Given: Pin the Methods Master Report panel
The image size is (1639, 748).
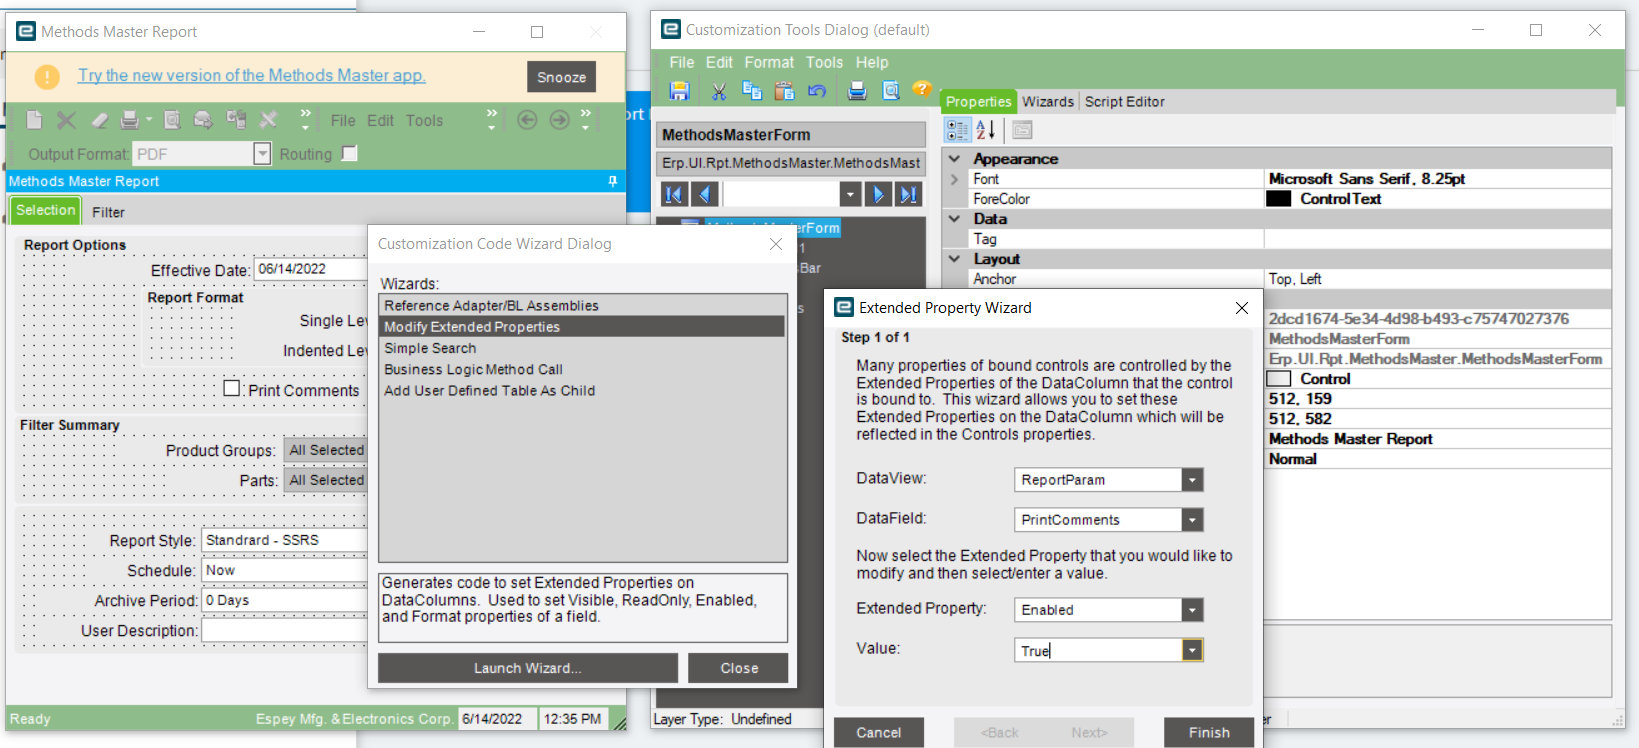Looking at the screenshot, I should click(x=612, y=181).
